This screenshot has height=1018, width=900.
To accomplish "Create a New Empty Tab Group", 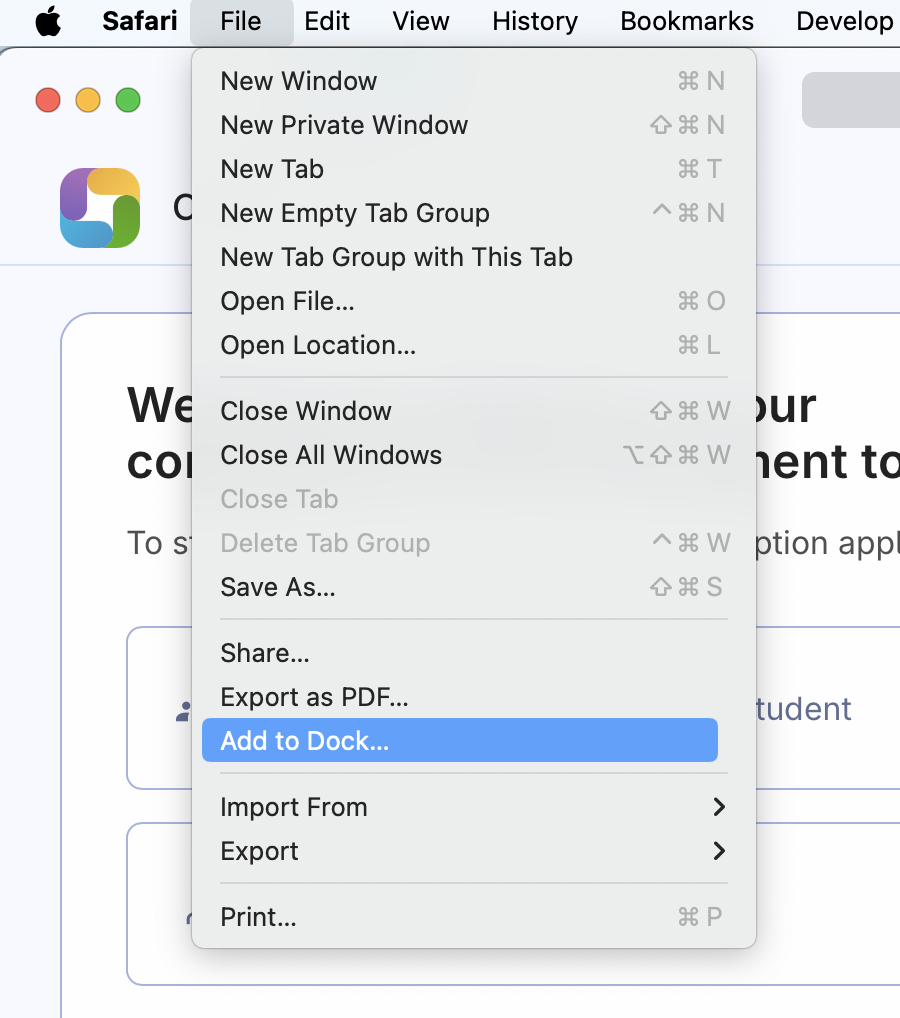I will (355, 213).
